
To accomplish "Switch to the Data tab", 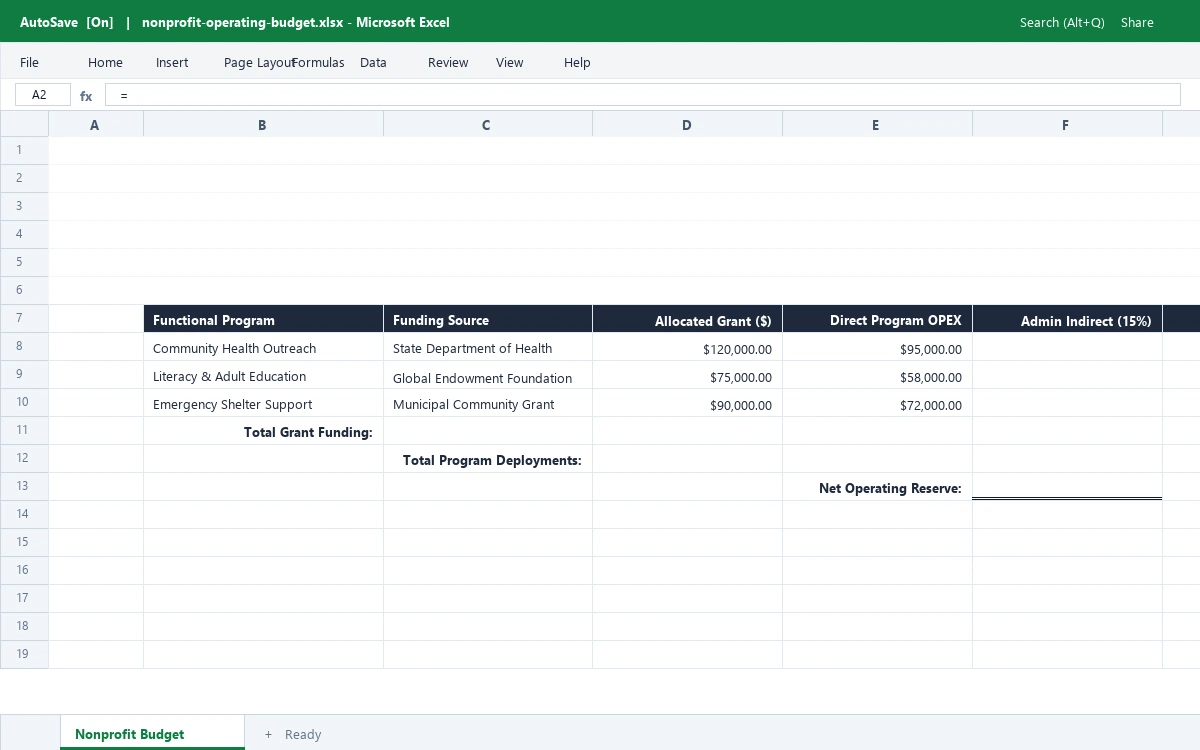I will point(373,62).
